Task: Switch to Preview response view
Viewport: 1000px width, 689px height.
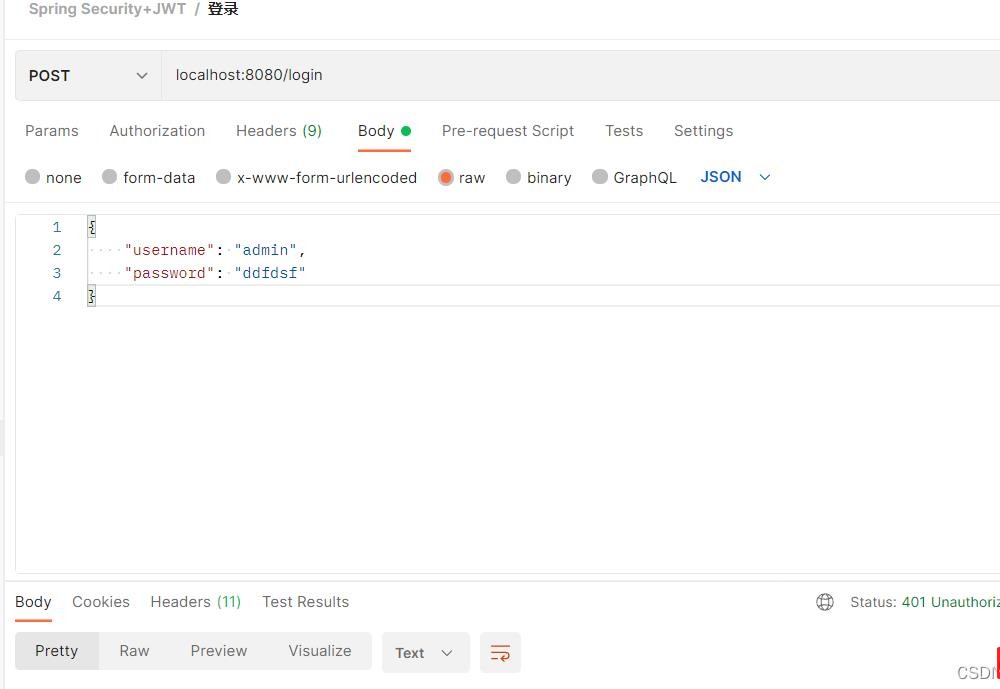Action: 219,651
